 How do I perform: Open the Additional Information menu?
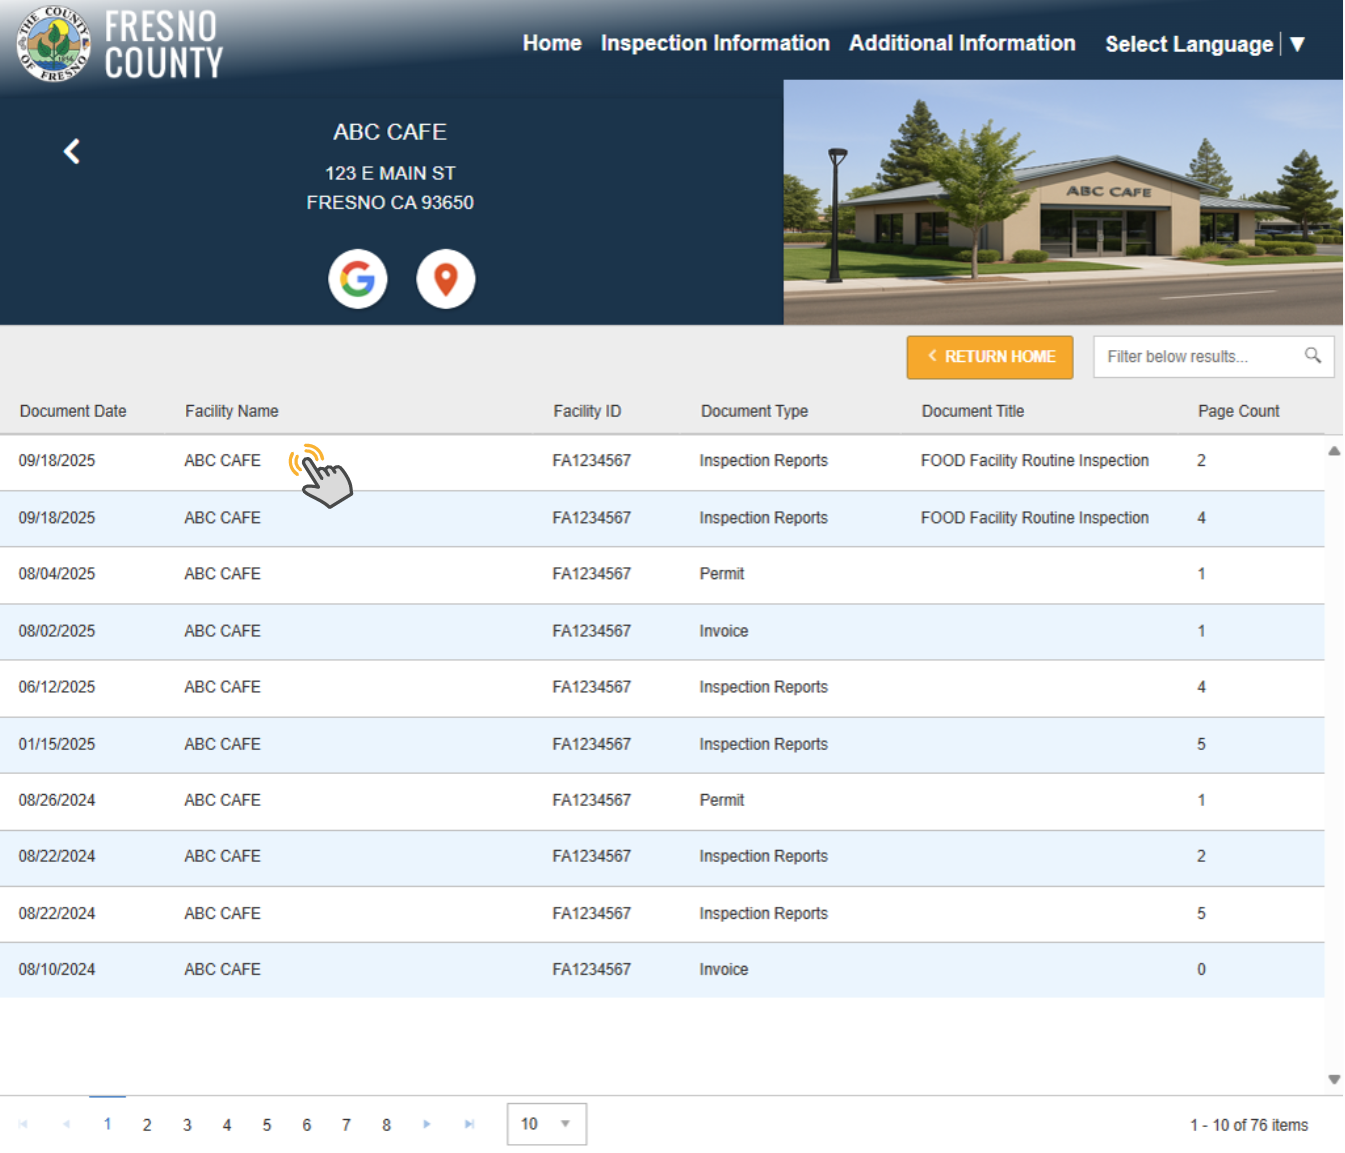tap(961, 43)
